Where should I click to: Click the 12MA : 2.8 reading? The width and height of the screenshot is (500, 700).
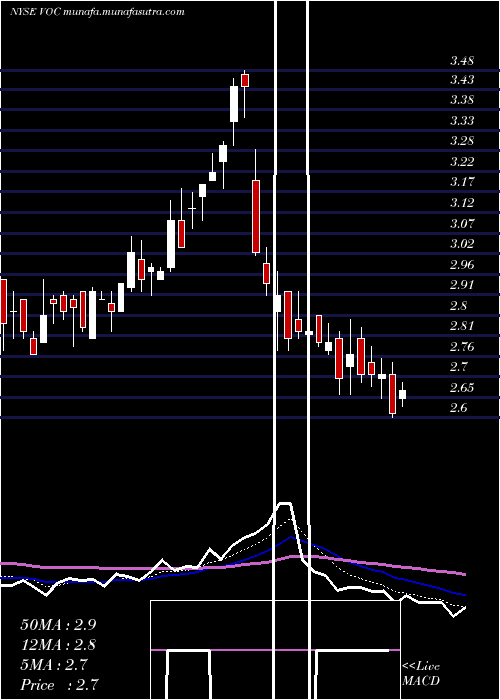(58, 645)
